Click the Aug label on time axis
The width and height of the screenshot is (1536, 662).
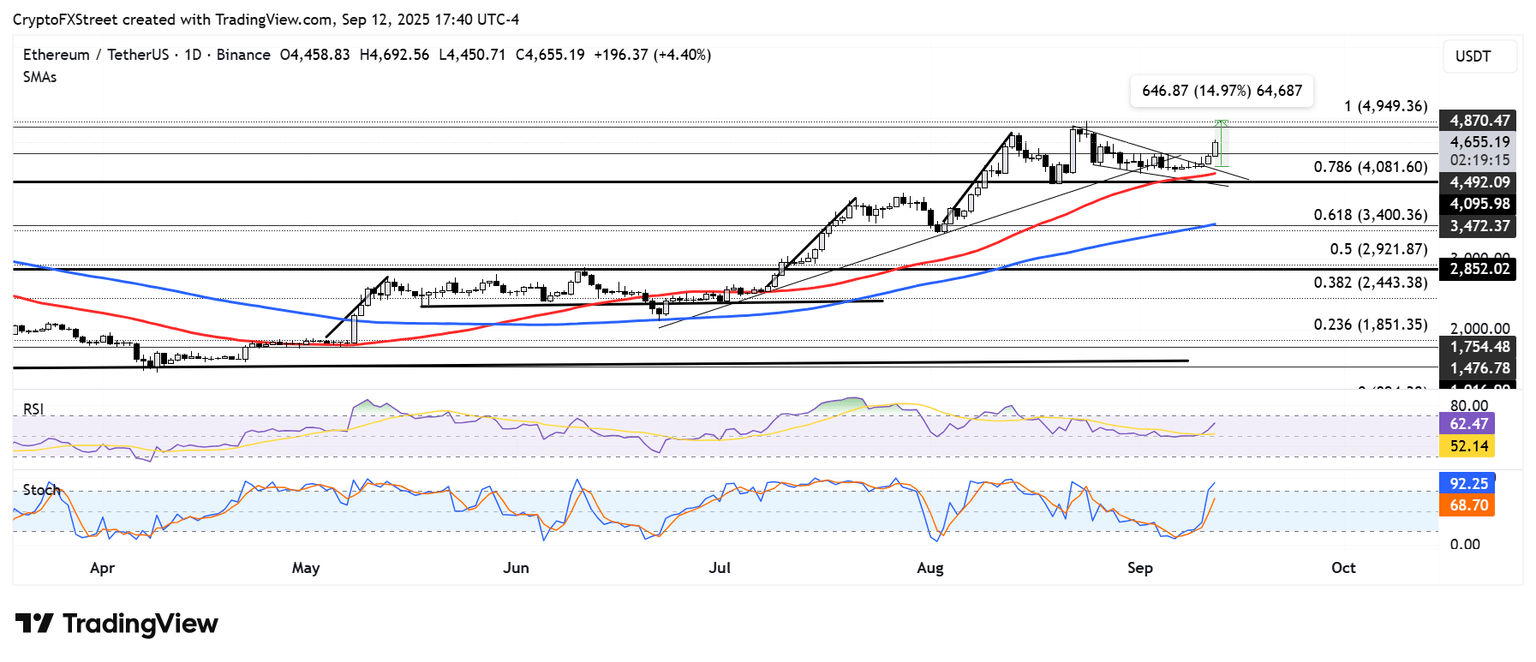[x=930, y=567]
